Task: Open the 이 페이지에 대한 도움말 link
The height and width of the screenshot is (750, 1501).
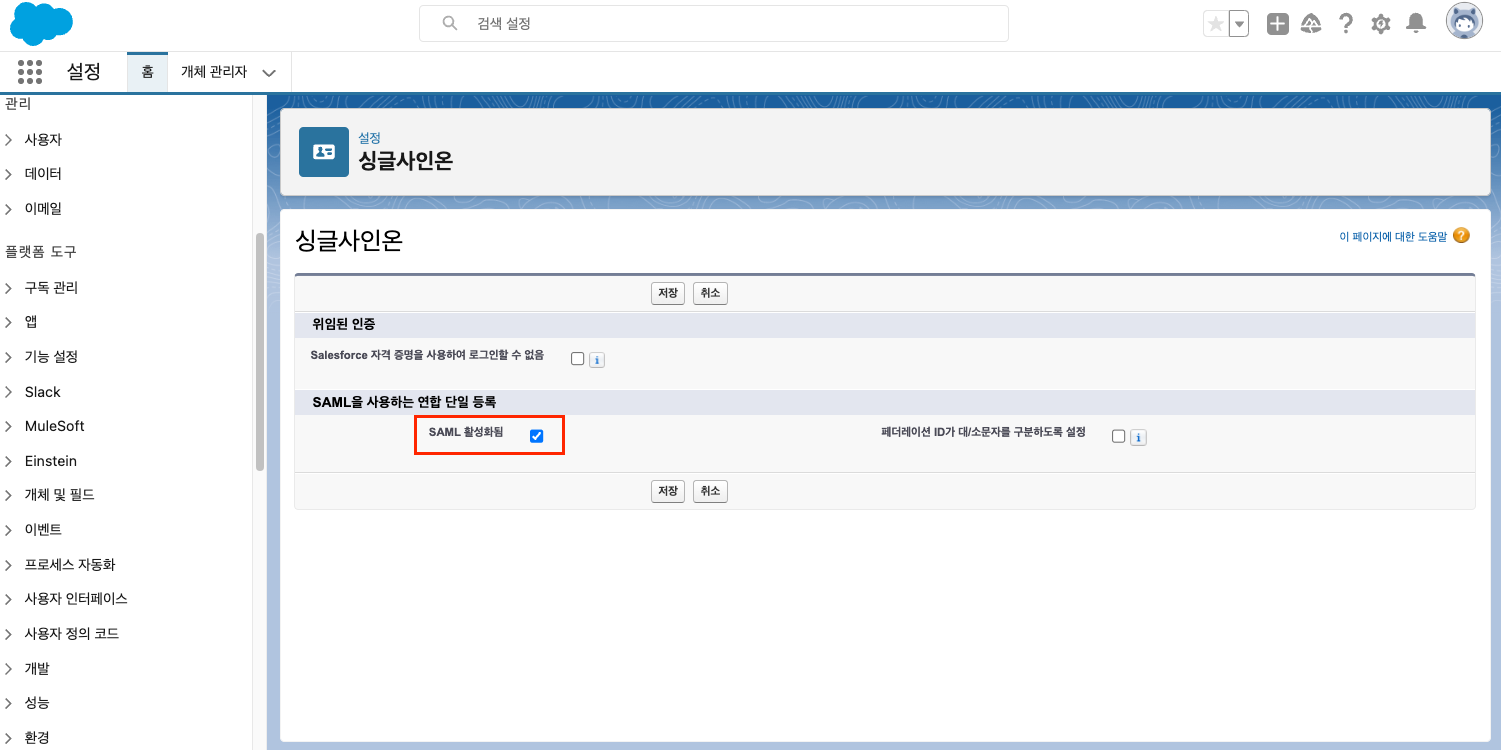Action: pos(1392,237)
